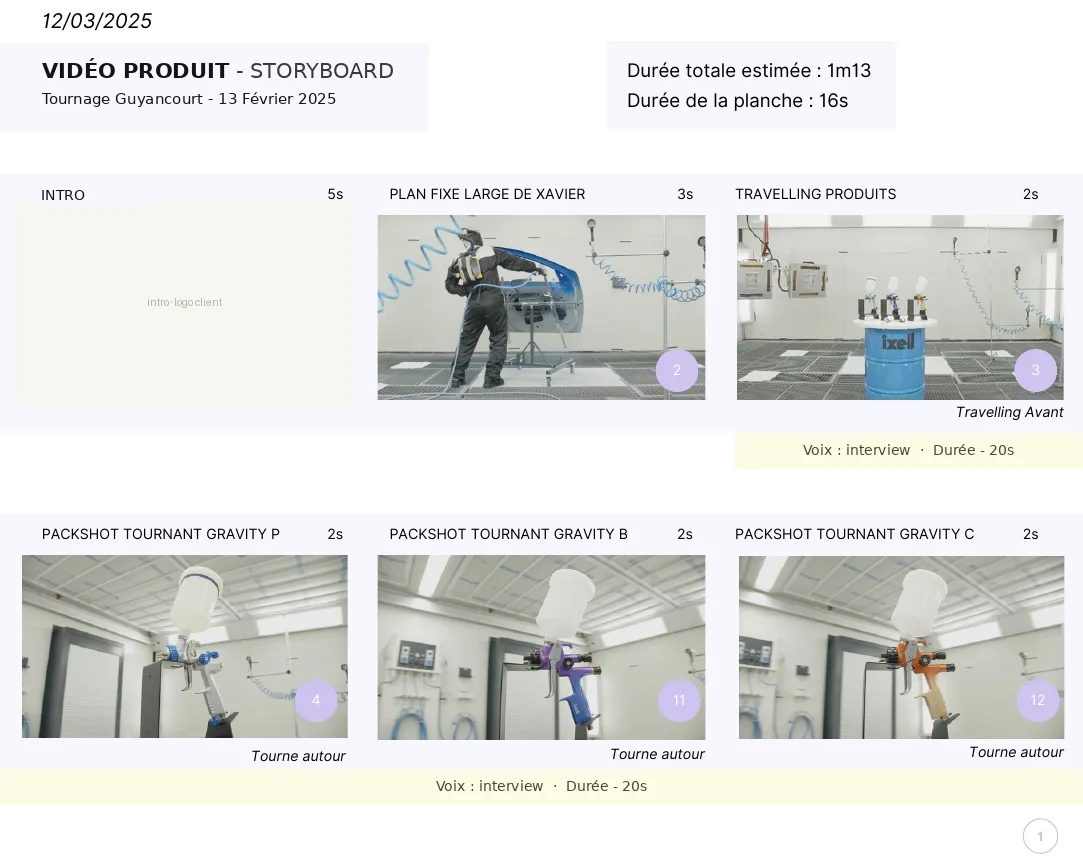Click the purple shot number 3 badge
This screenshot has width=1083, height=867.
1035,370
